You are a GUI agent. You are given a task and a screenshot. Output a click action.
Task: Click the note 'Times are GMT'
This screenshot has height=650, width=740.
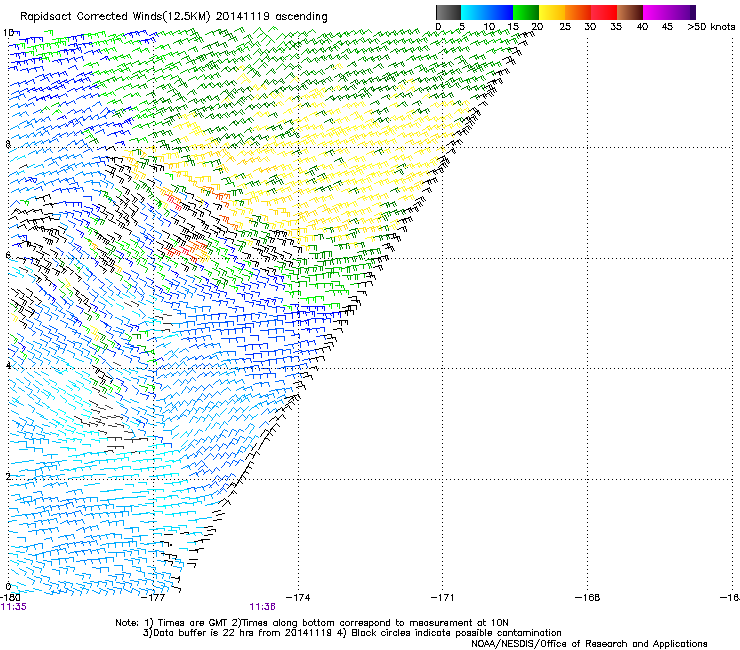[x=193, y=623]
